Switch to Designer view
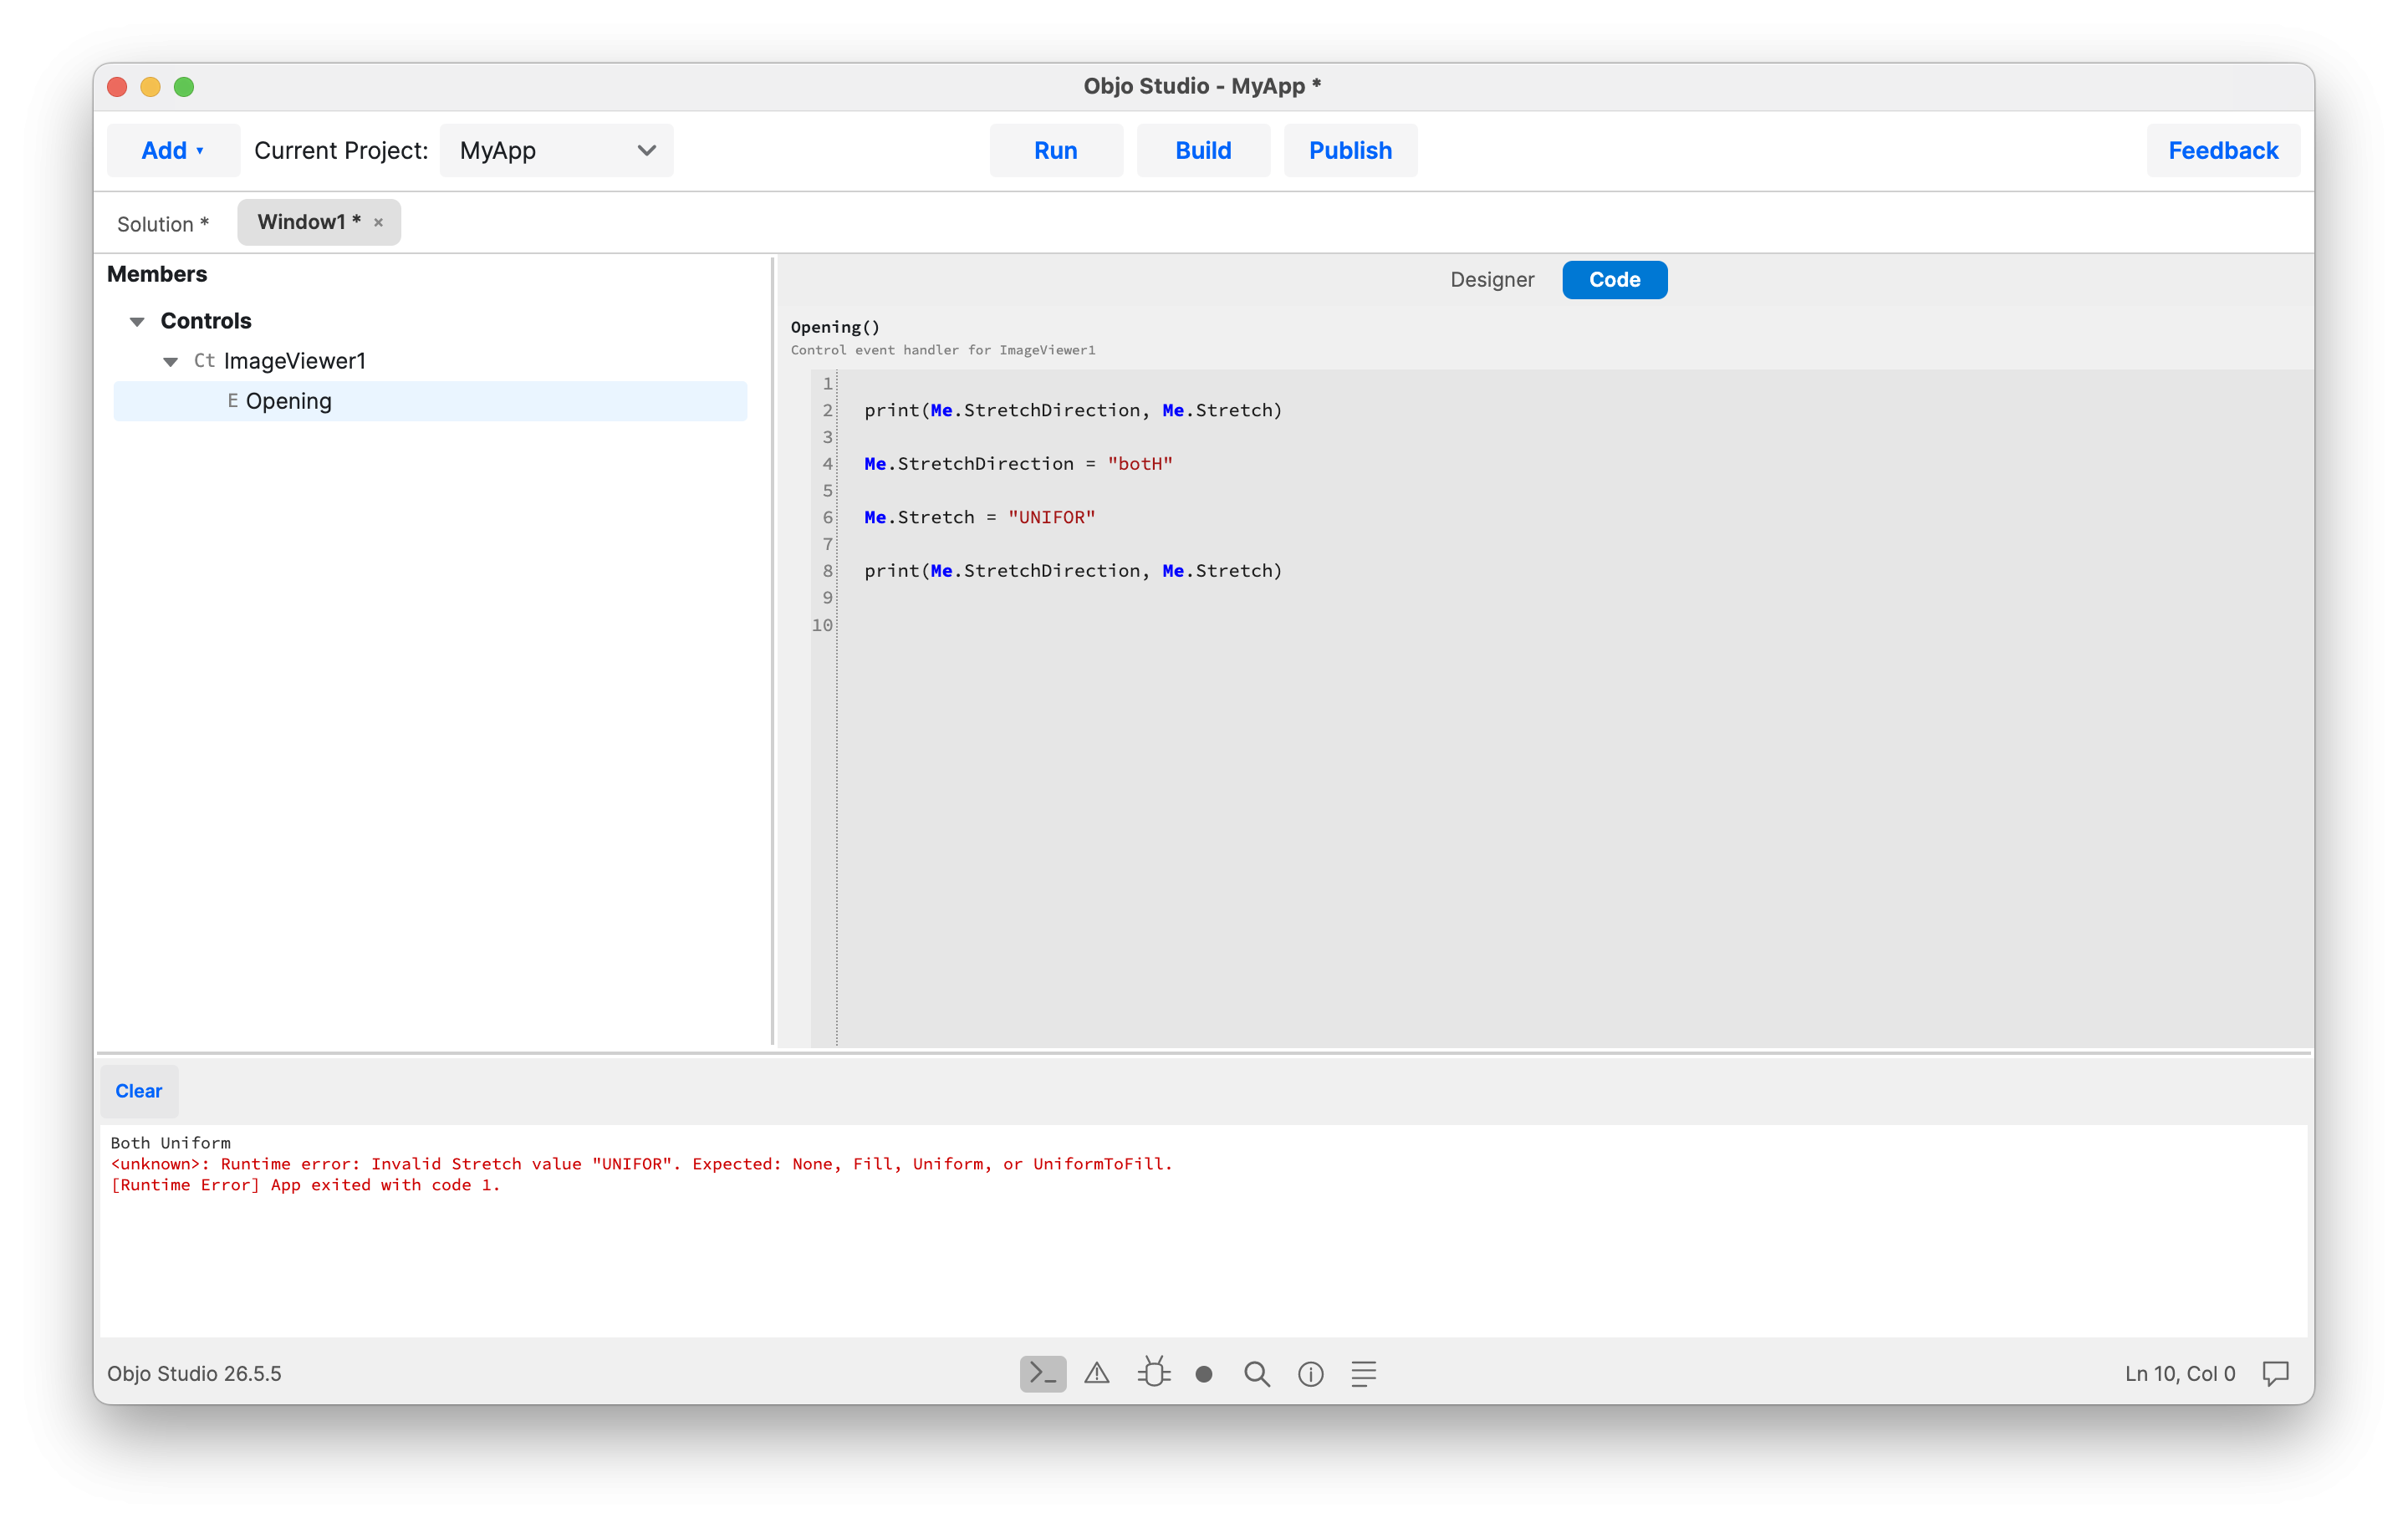 pyautogui.click(x=1491, y=279)
